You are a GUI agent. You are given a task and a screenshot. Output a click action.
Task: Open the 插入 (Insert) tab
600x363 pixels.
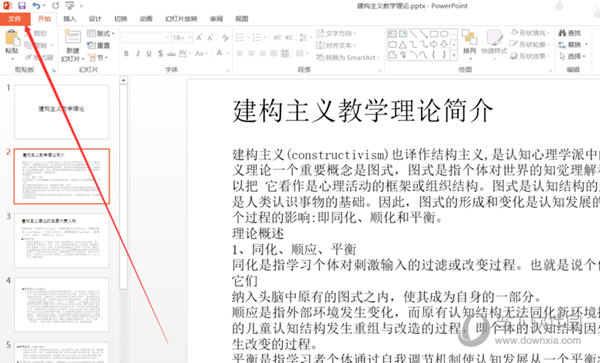70,19
